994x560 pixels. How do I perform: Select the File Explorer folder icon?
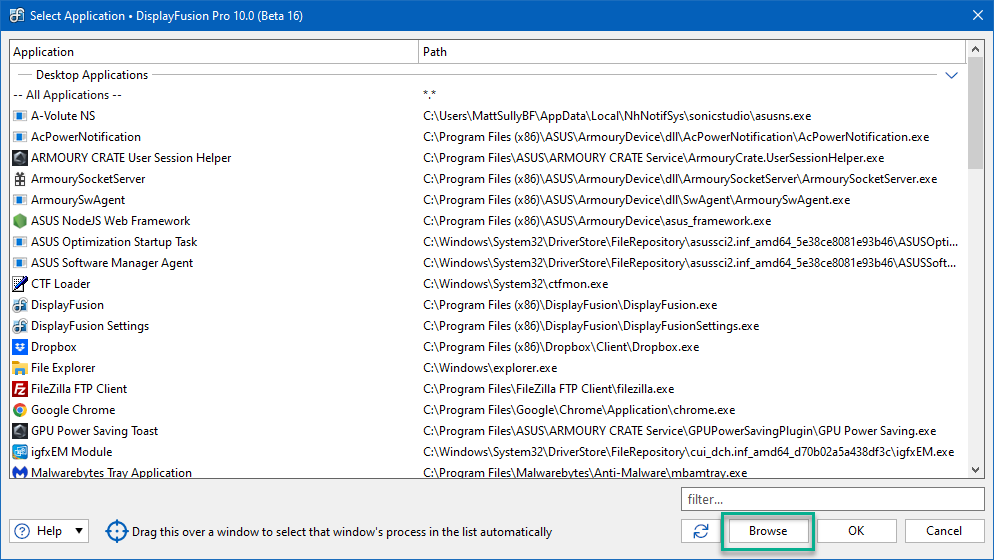[20, 368]
